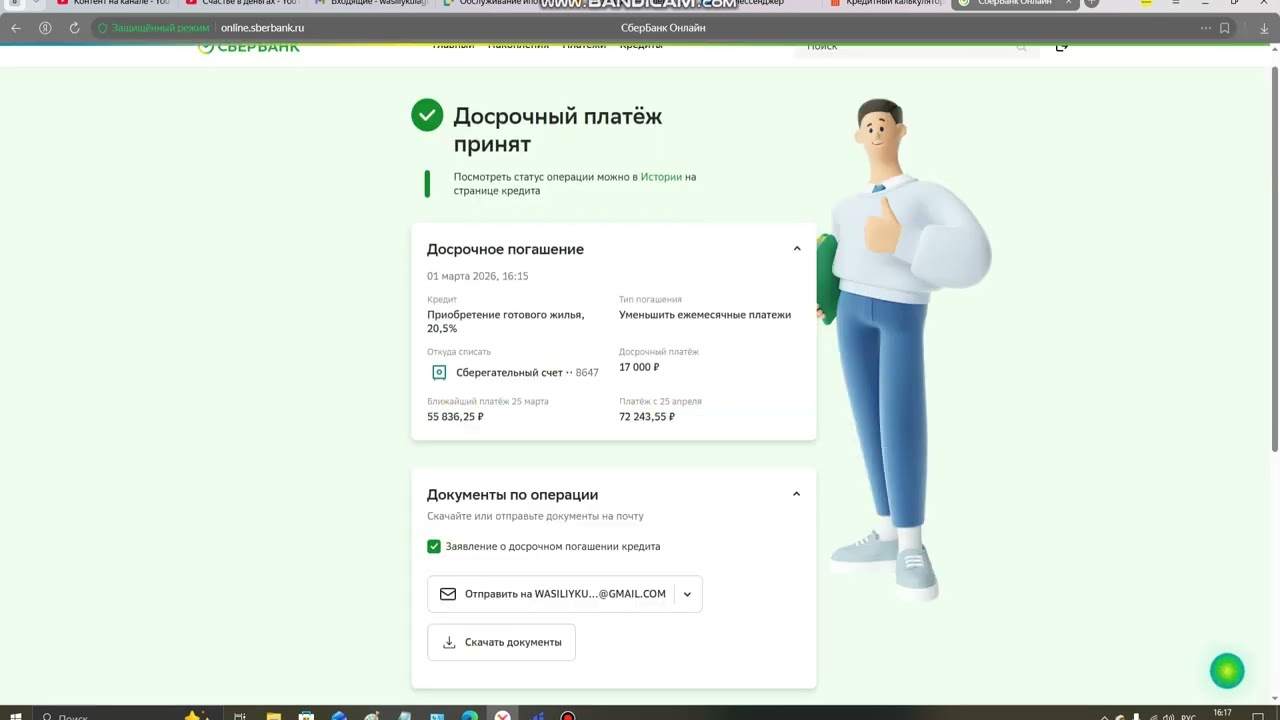
Task: Click the 55 836,25 ₽ nearest payment value
Action: (x=455, y=417)
